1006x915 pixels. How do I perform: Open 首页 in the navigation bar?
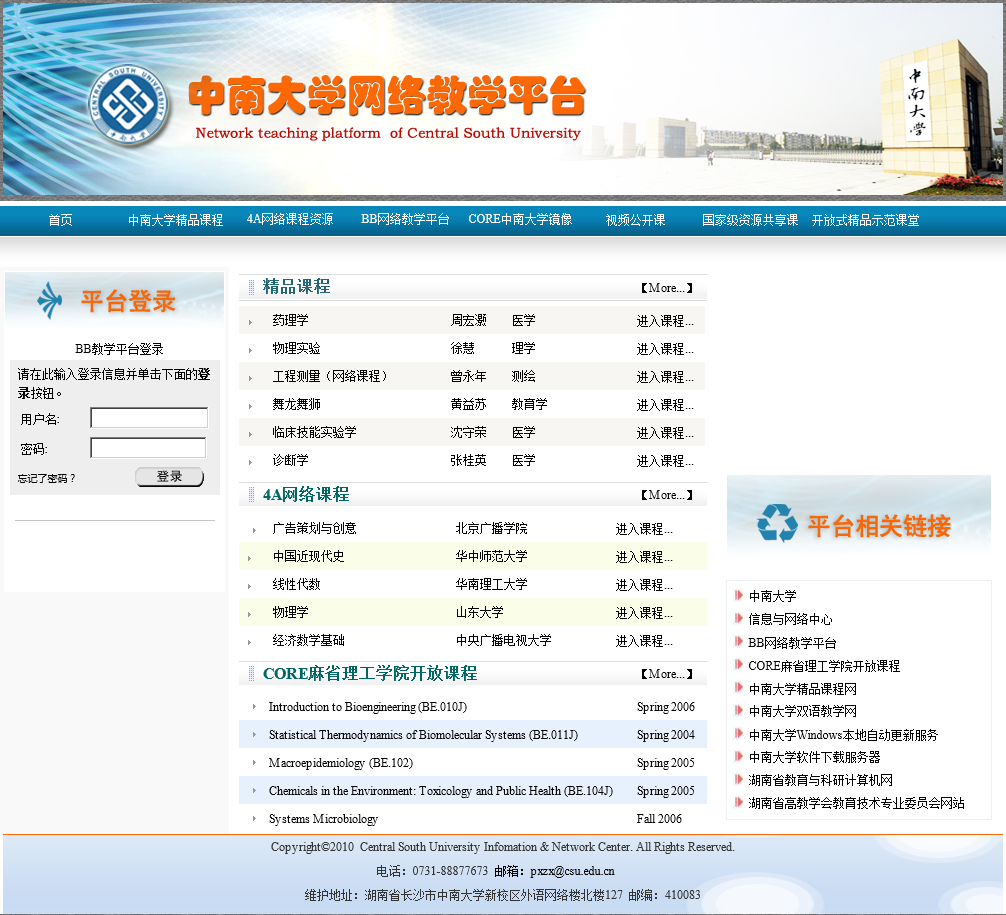60,220
